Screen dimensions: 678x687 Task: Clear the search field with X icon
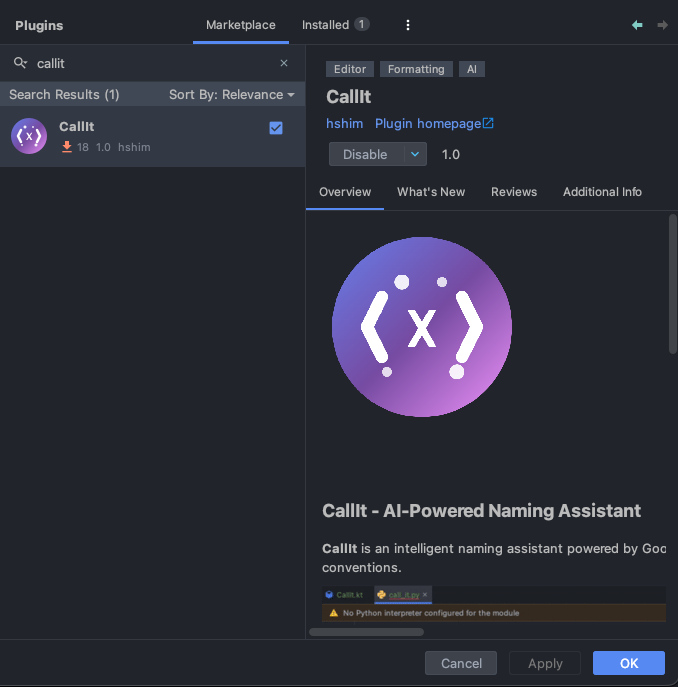[x=284, y=63]
